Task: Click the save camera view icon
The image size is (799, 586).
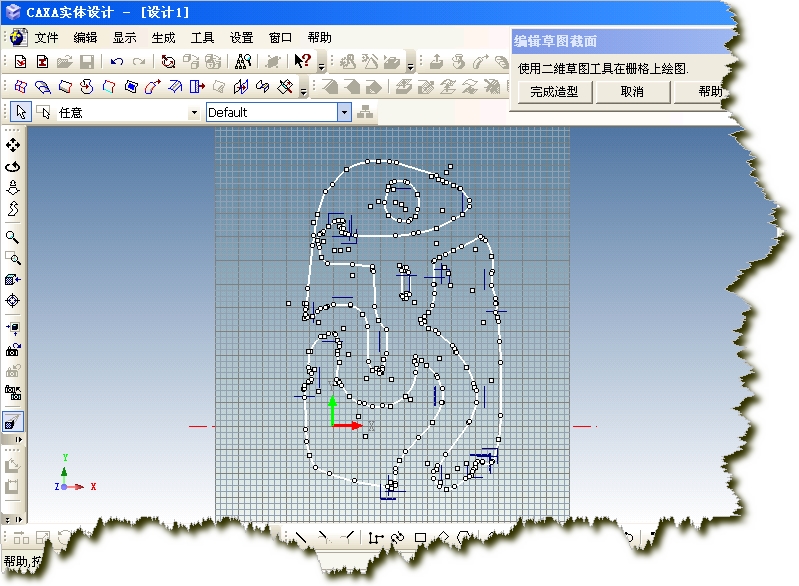Action: click(13, 350)
